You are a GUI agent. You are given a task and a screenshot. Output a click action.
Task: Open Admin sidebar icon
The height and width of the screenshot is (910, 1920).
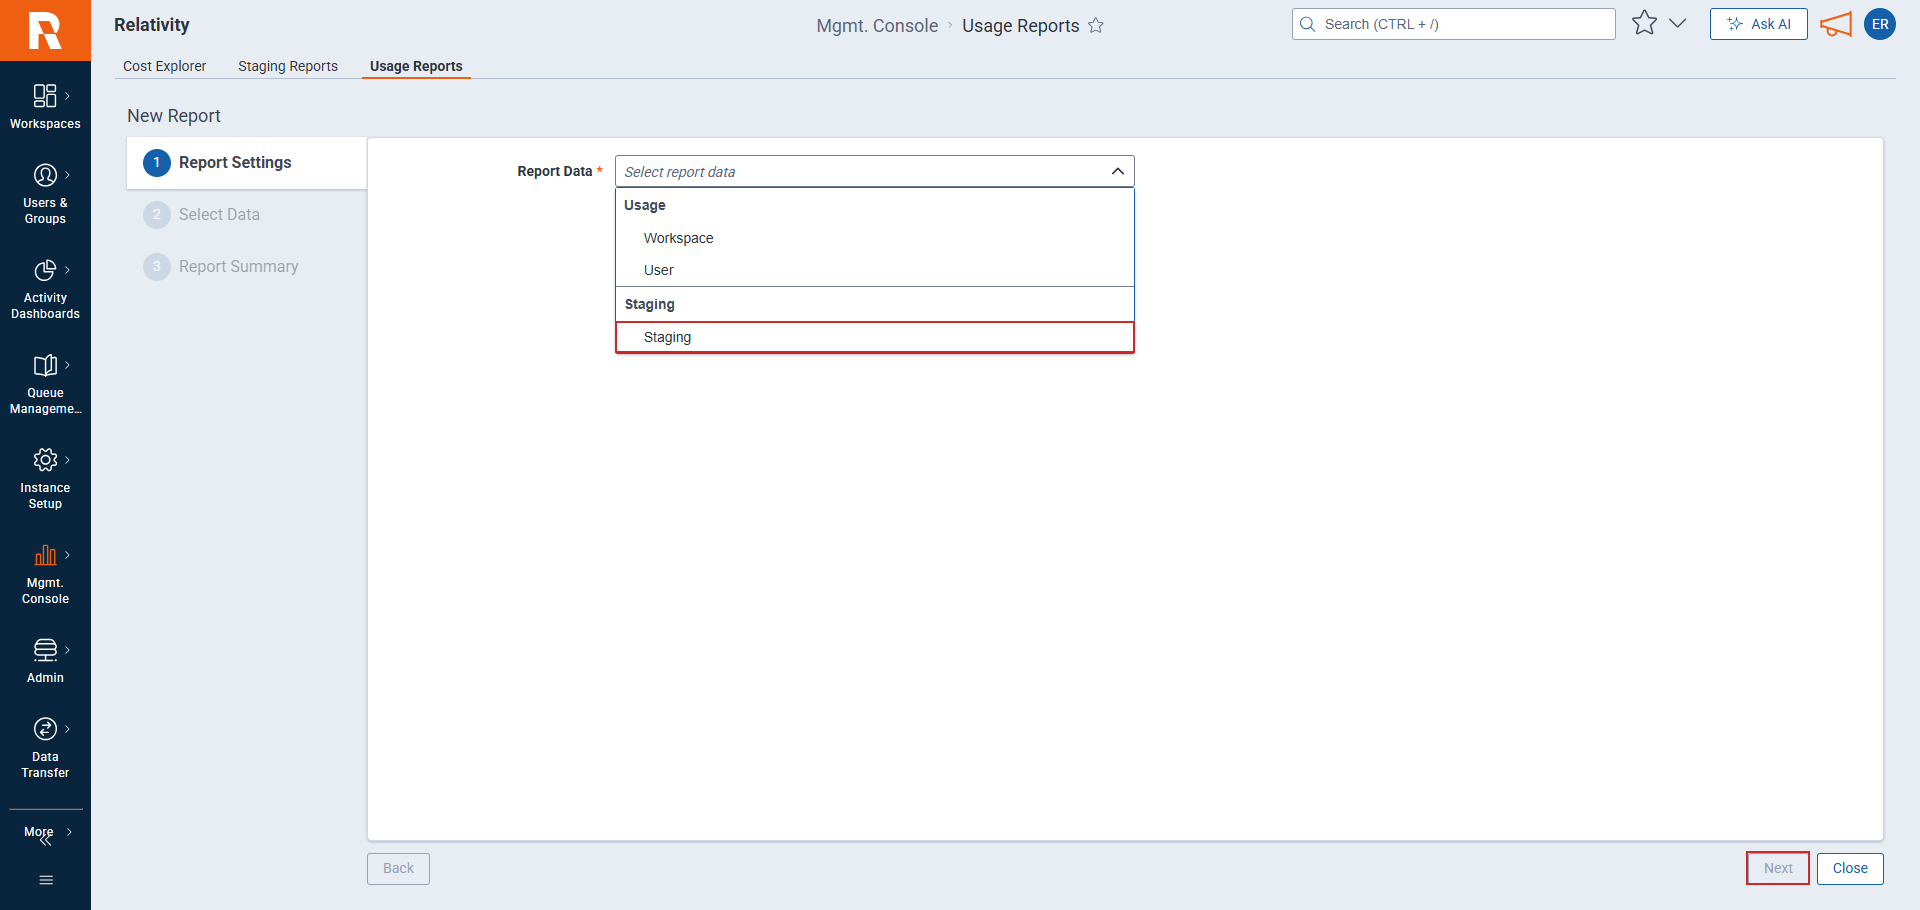click(x=45, y=650)
